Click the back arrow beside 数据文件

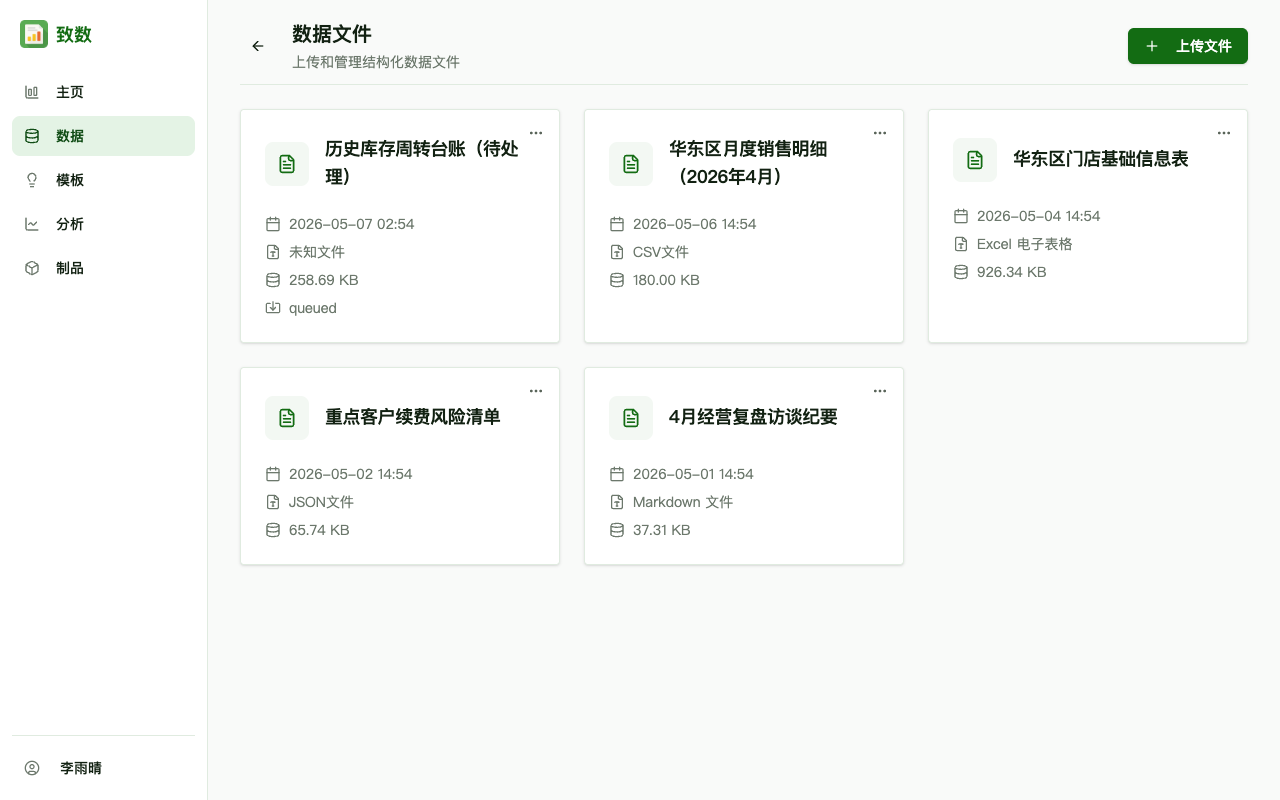point(258,46)
